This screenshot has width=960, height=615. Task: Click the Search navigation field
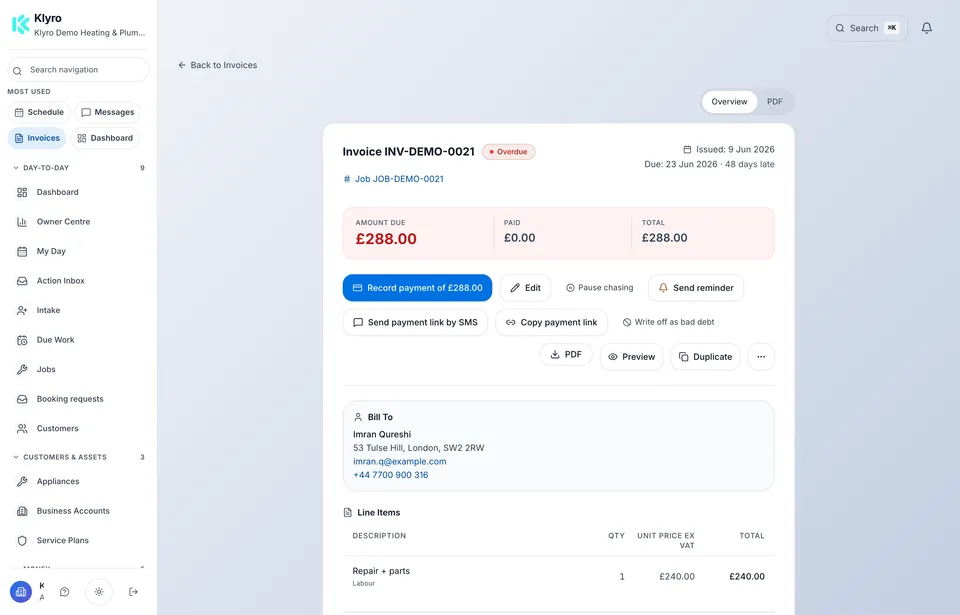coord(78,70)
